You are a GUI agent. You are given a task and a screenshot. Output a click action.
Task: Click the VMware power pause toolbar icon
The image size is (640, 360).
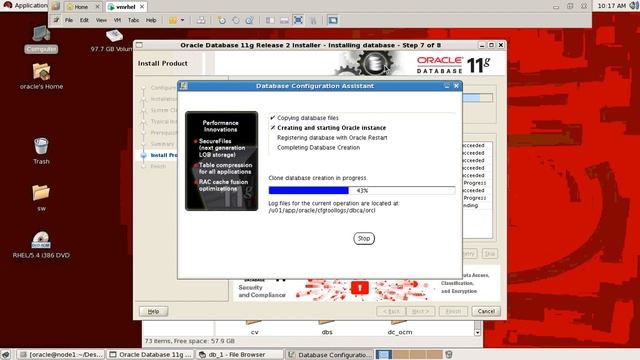pyautogui.click(x=173, y=20)
